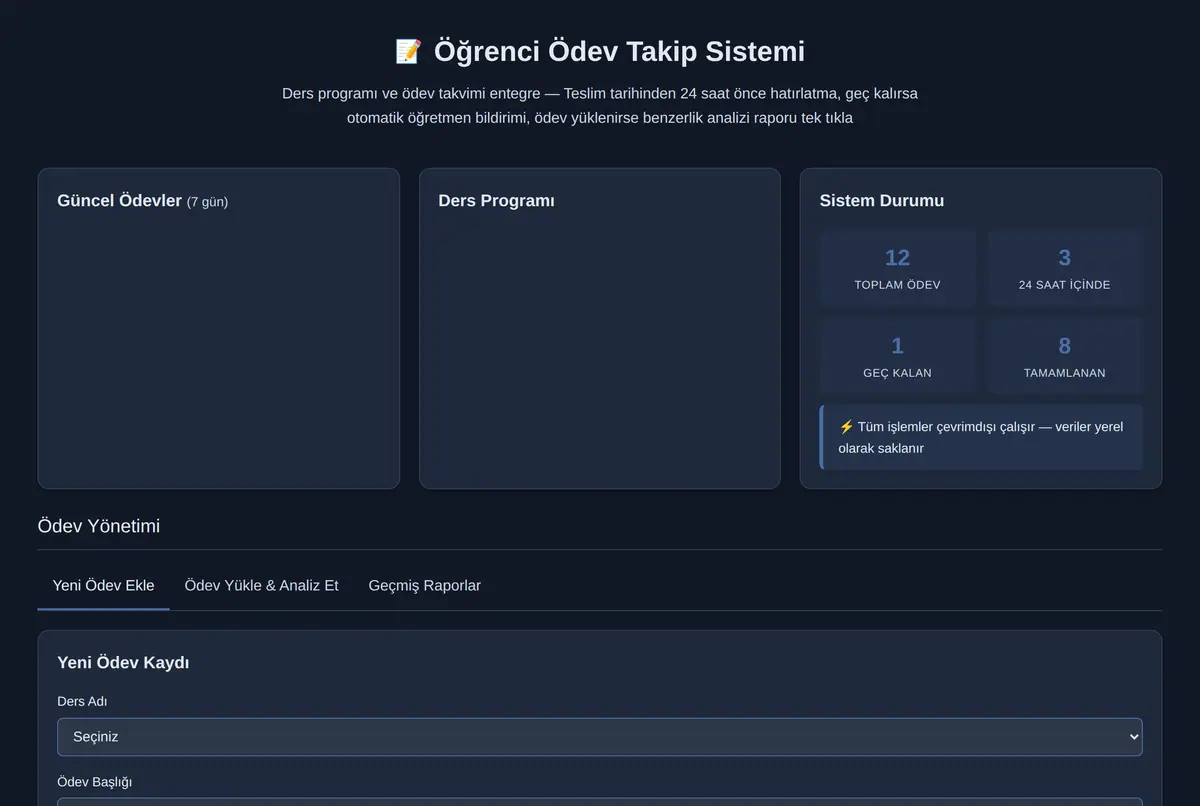Click the offline notice text about yerel olarak saklanır
The image size is (1200, 806).
pos(980,438)
